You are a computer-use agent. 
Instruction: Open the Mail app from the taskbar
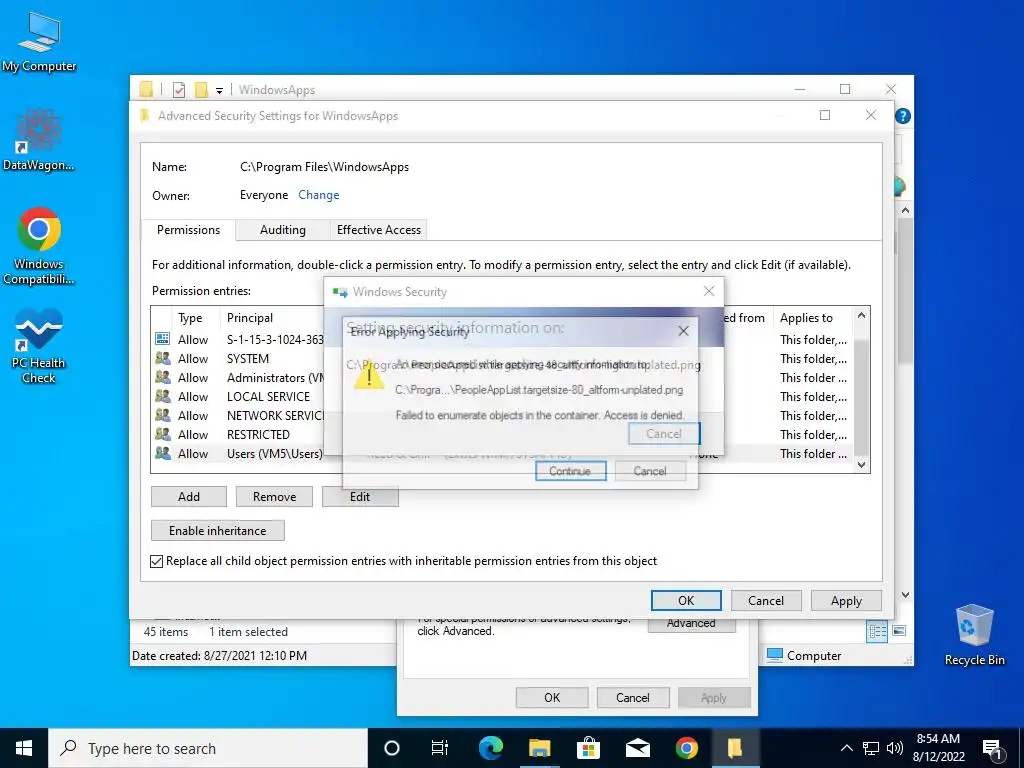[x=637, y=748]
